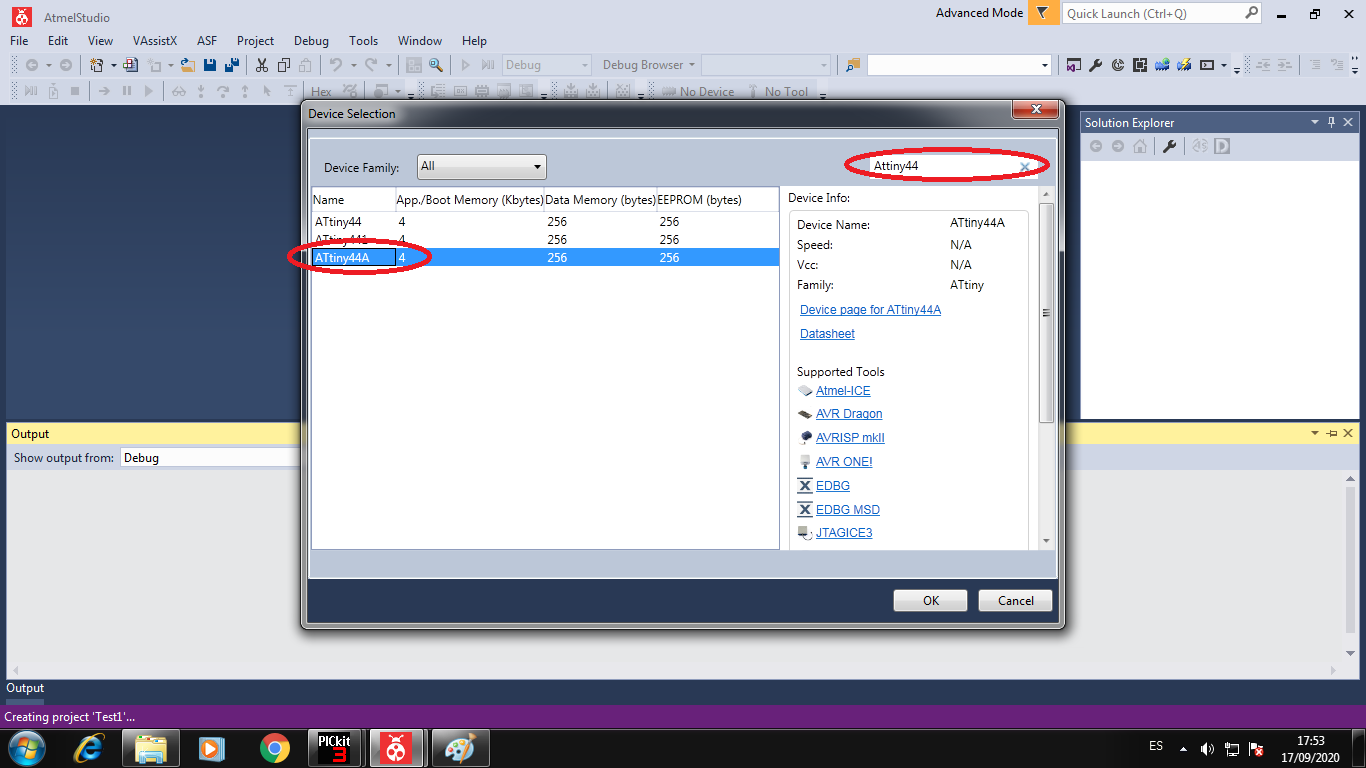Click the Visual Studio window icon in the toolbar
The width and height of the screenshot is (1366, 768).
[x=1073, y=65]
